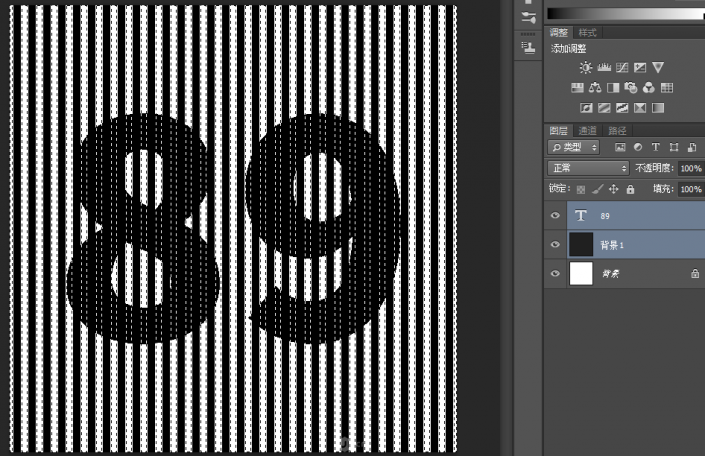Click the Color Balance scales icon

pos(595,88)
